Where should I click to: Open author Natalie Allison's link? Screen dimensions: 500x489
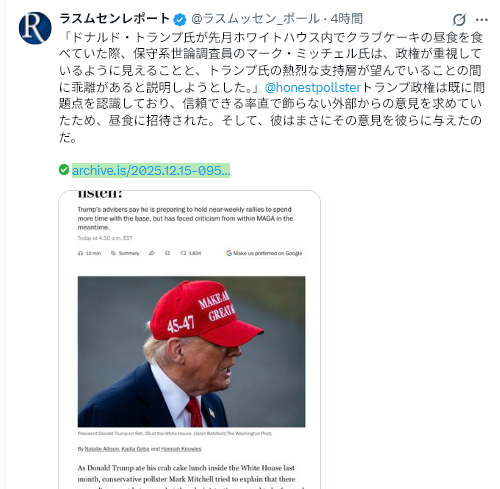point(102,449)
